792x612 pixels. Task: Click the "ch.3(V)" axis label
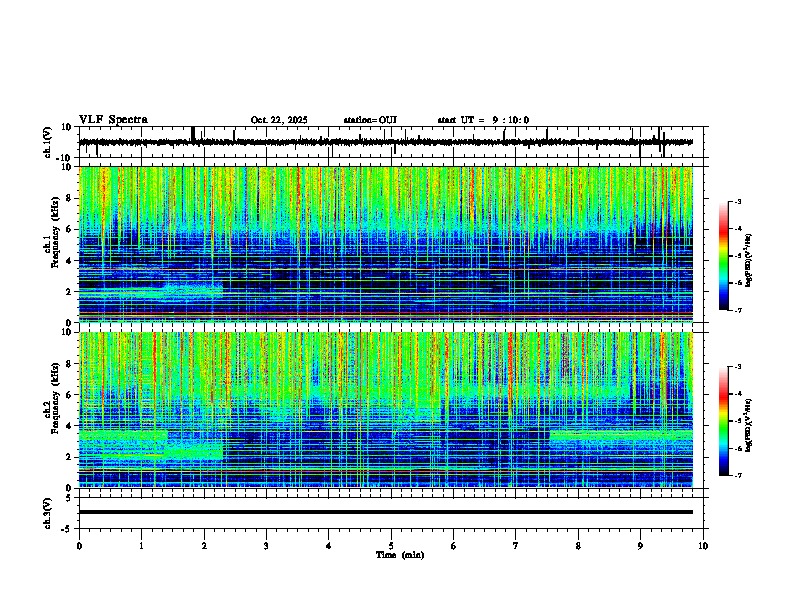click(x=48, y=513)
